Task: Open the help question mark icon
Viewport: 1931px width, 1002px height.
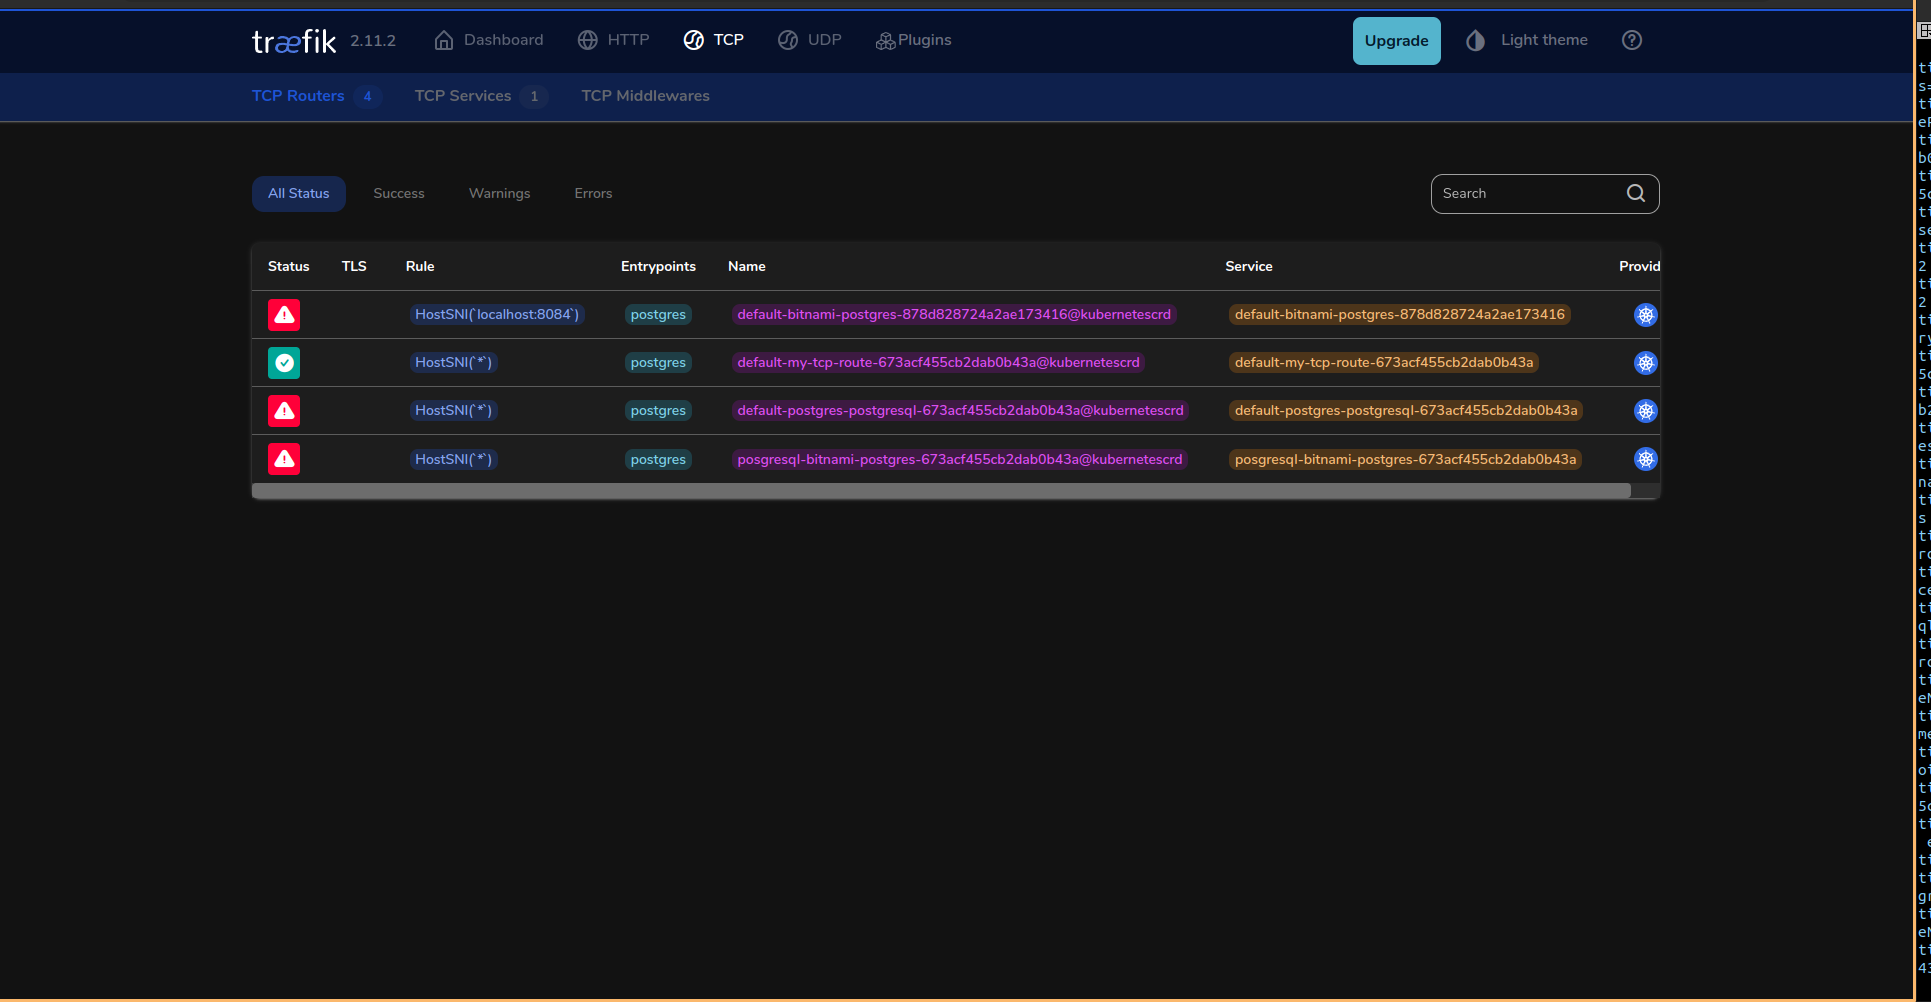Action: pyautogui.click(x=1631, y=40)
